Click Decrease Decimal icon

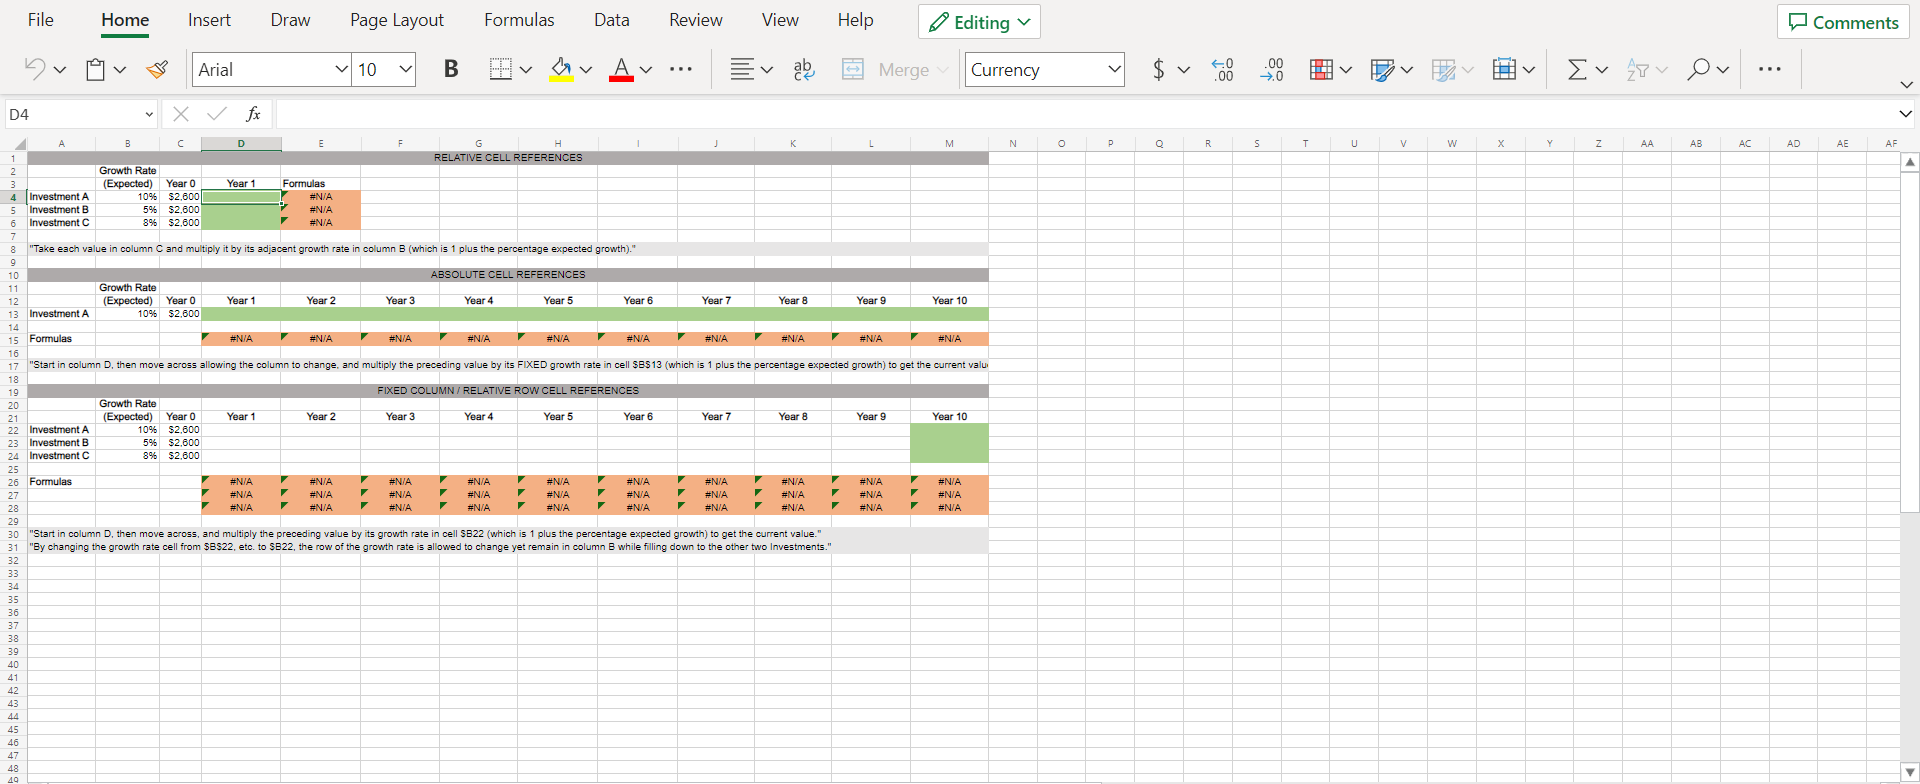click(x=1222, y=69)
